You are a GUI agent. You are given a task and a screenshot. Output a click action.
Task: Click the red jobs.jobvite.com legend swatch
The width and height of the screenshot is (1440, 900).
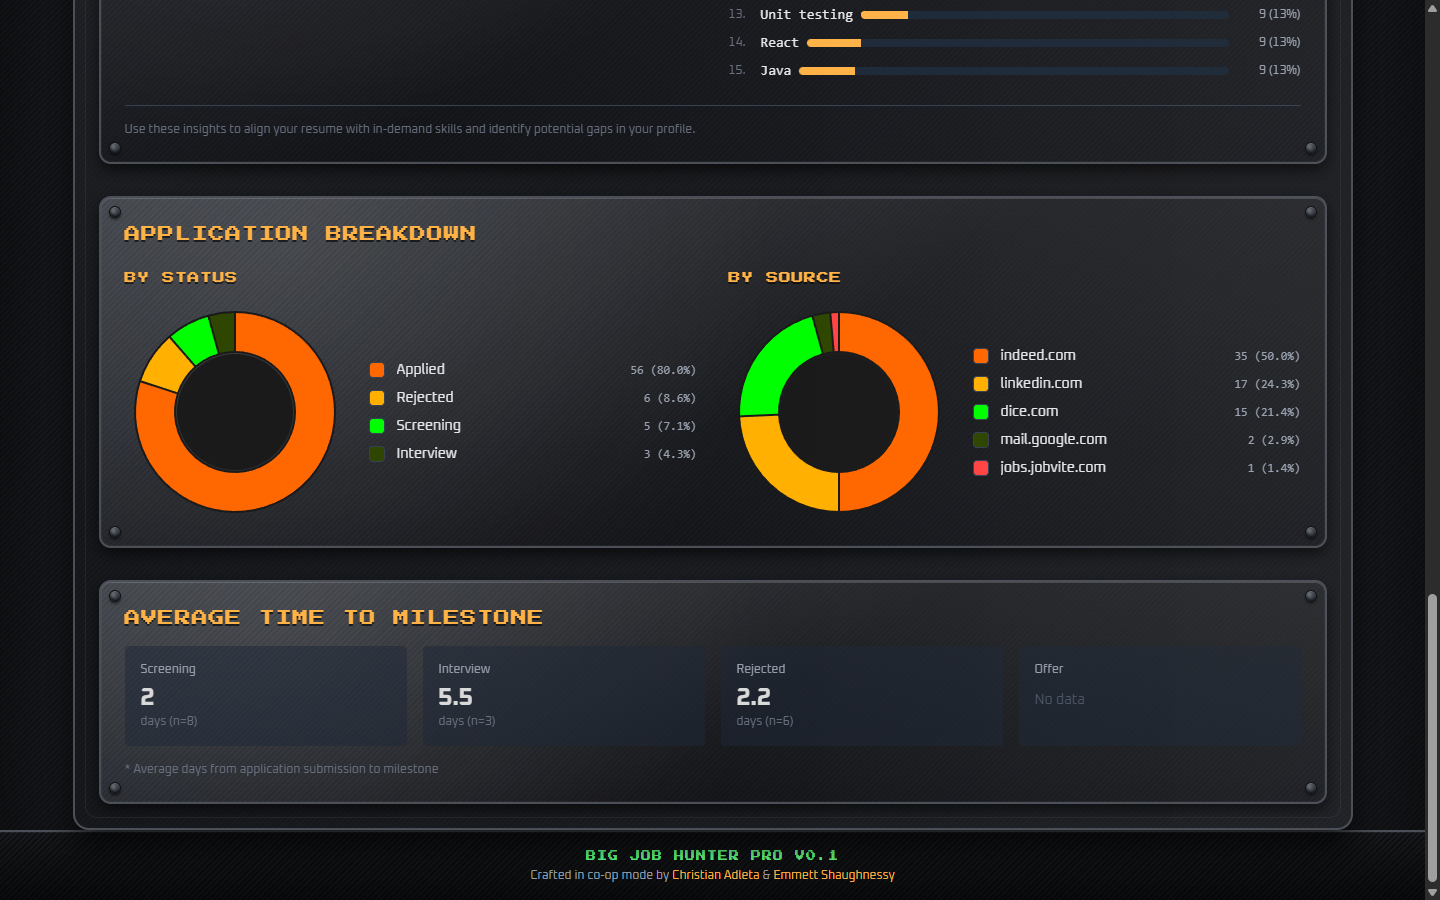pos(981,468)
